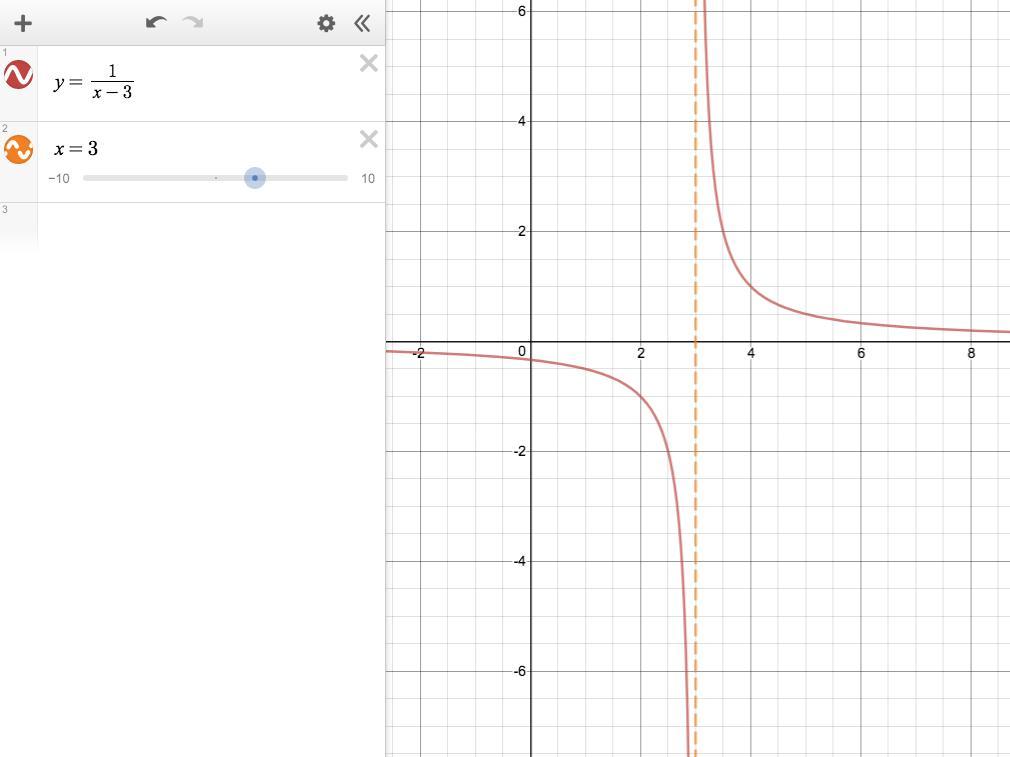
Task: Click empty expression row 3
Action: pyautogui.click(x=211, y=225)
